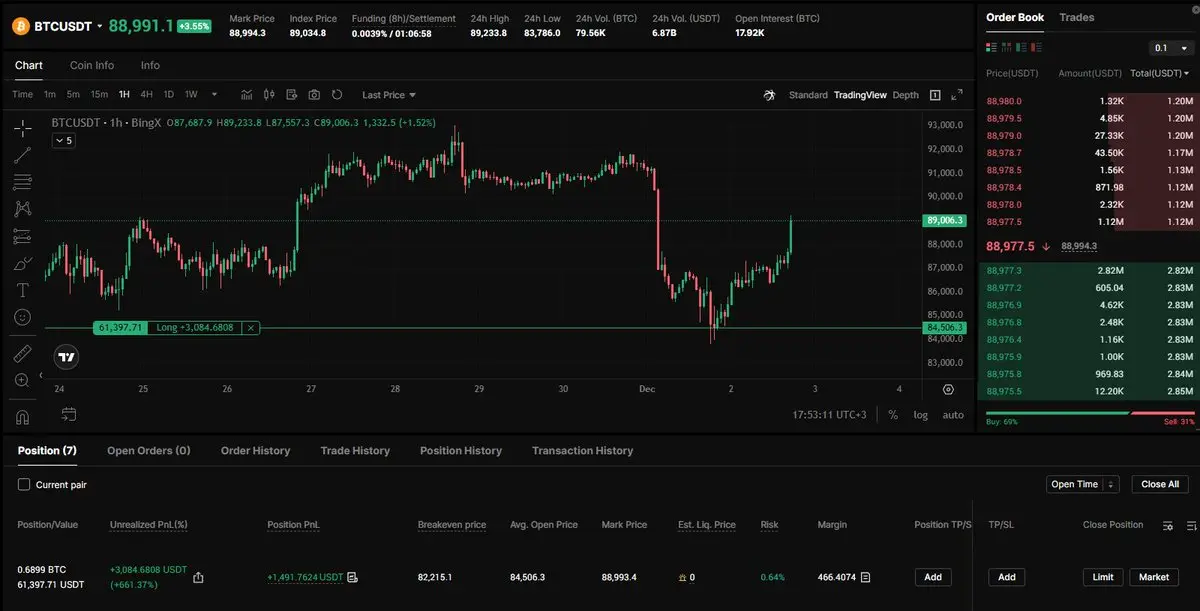
Task: Close the Long position line on chart
Action: point(251,327)
